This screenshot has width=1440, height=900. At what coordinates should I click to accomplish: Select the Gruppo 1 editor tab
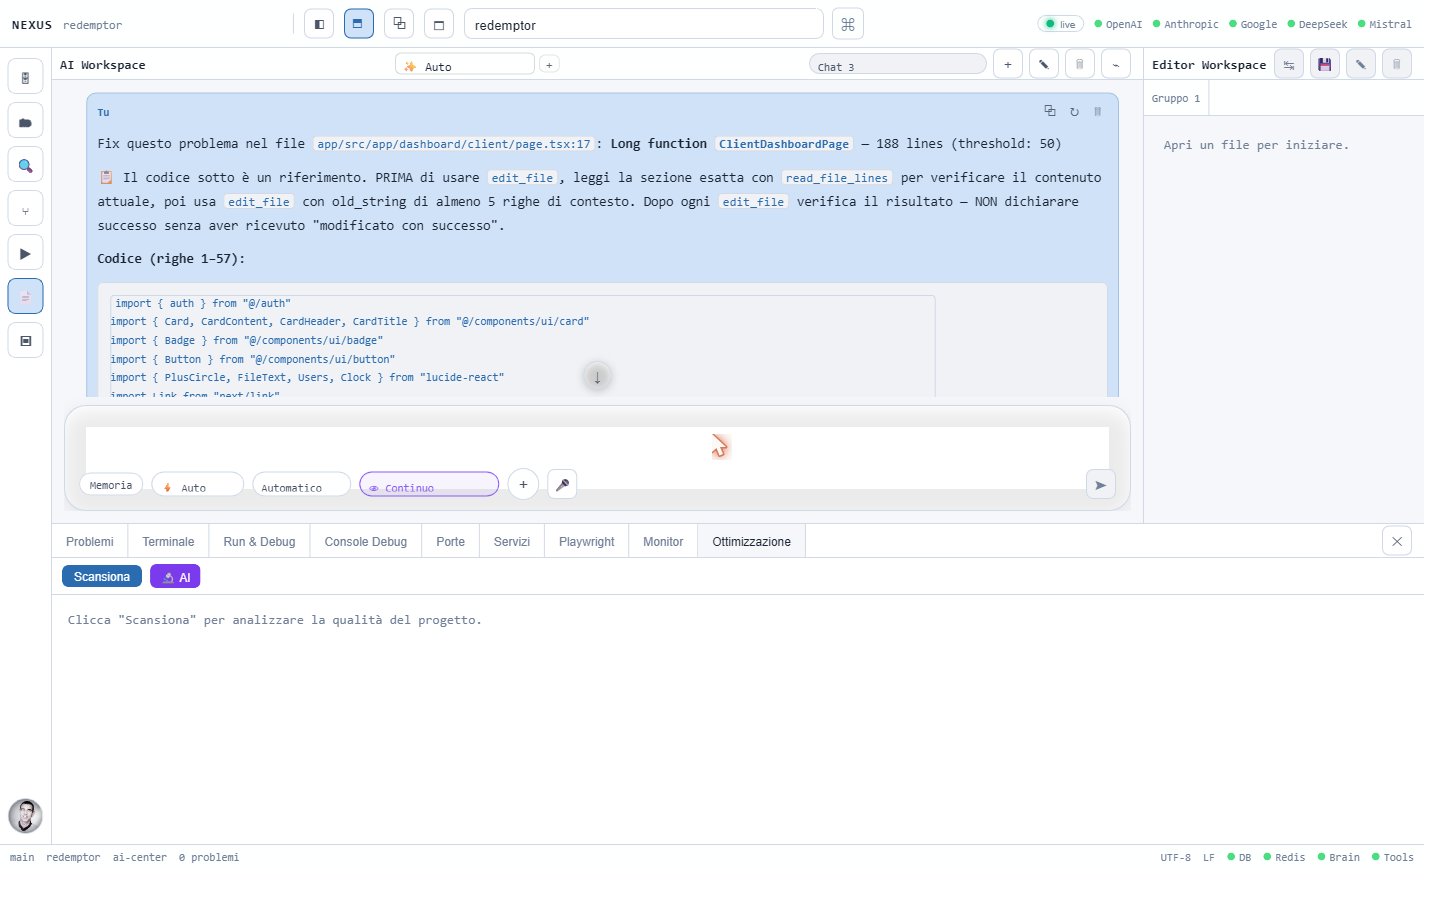[x=1176, y=98]
